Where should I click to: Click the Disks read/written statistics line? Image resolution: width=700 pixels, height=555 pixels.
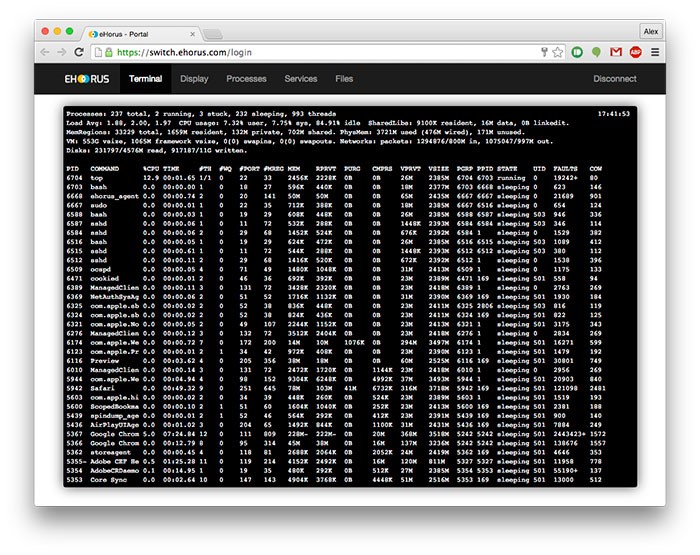(157, 150)
